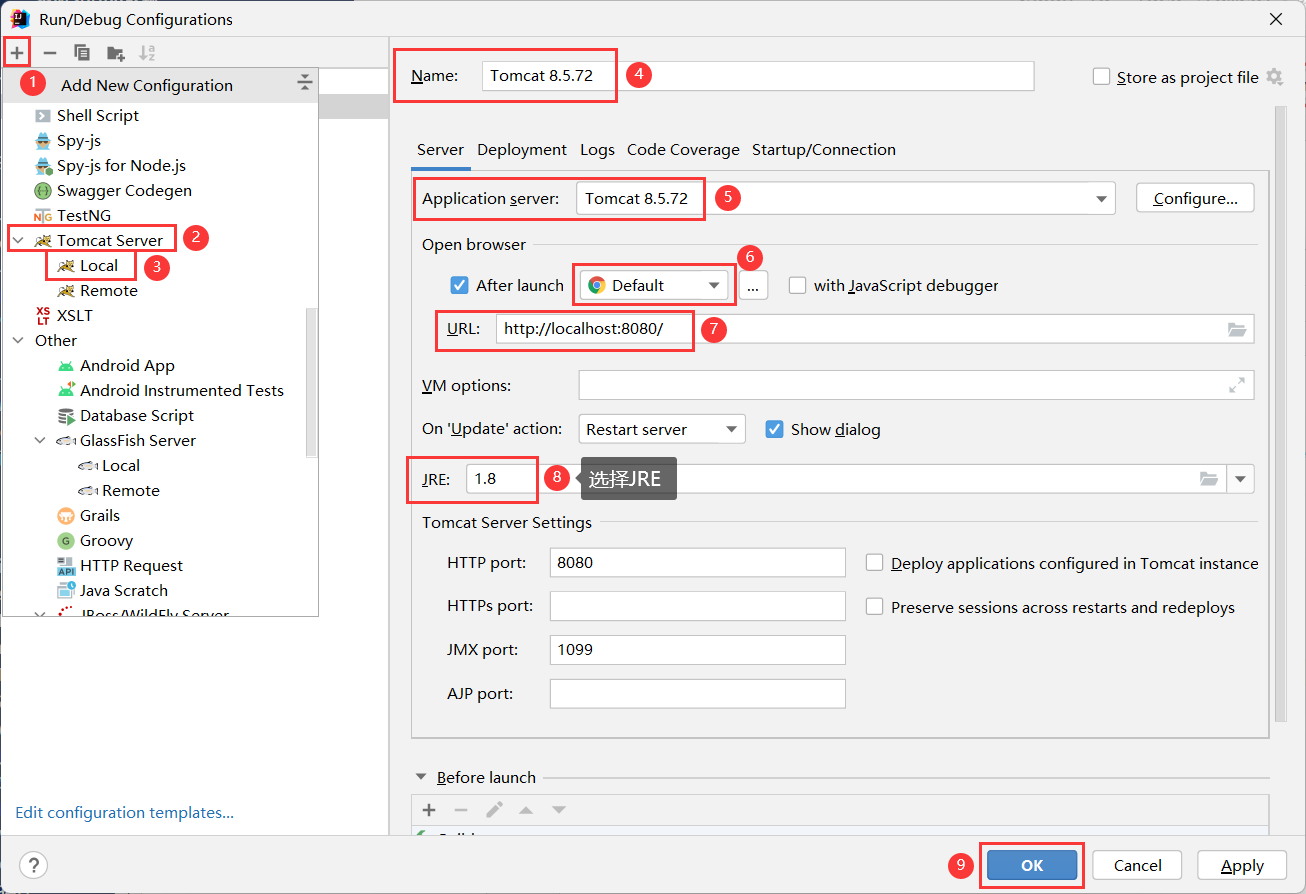Click the plus icon under Before launch

(429, 810)
